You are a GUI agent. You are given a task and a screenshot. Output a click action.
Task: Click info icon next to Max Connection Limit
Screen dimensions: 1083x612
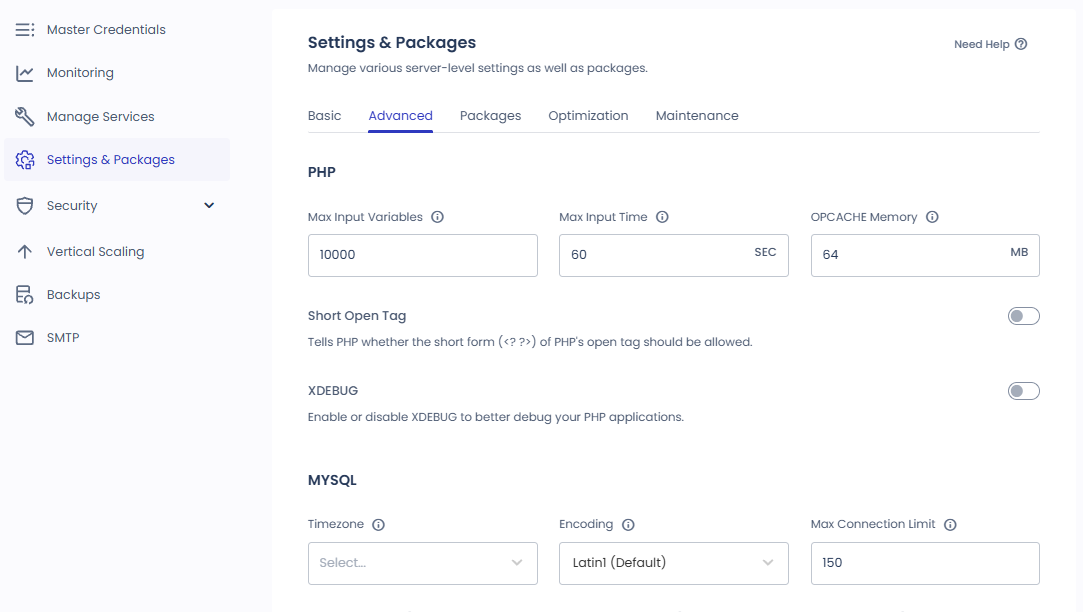coord(950,525)
